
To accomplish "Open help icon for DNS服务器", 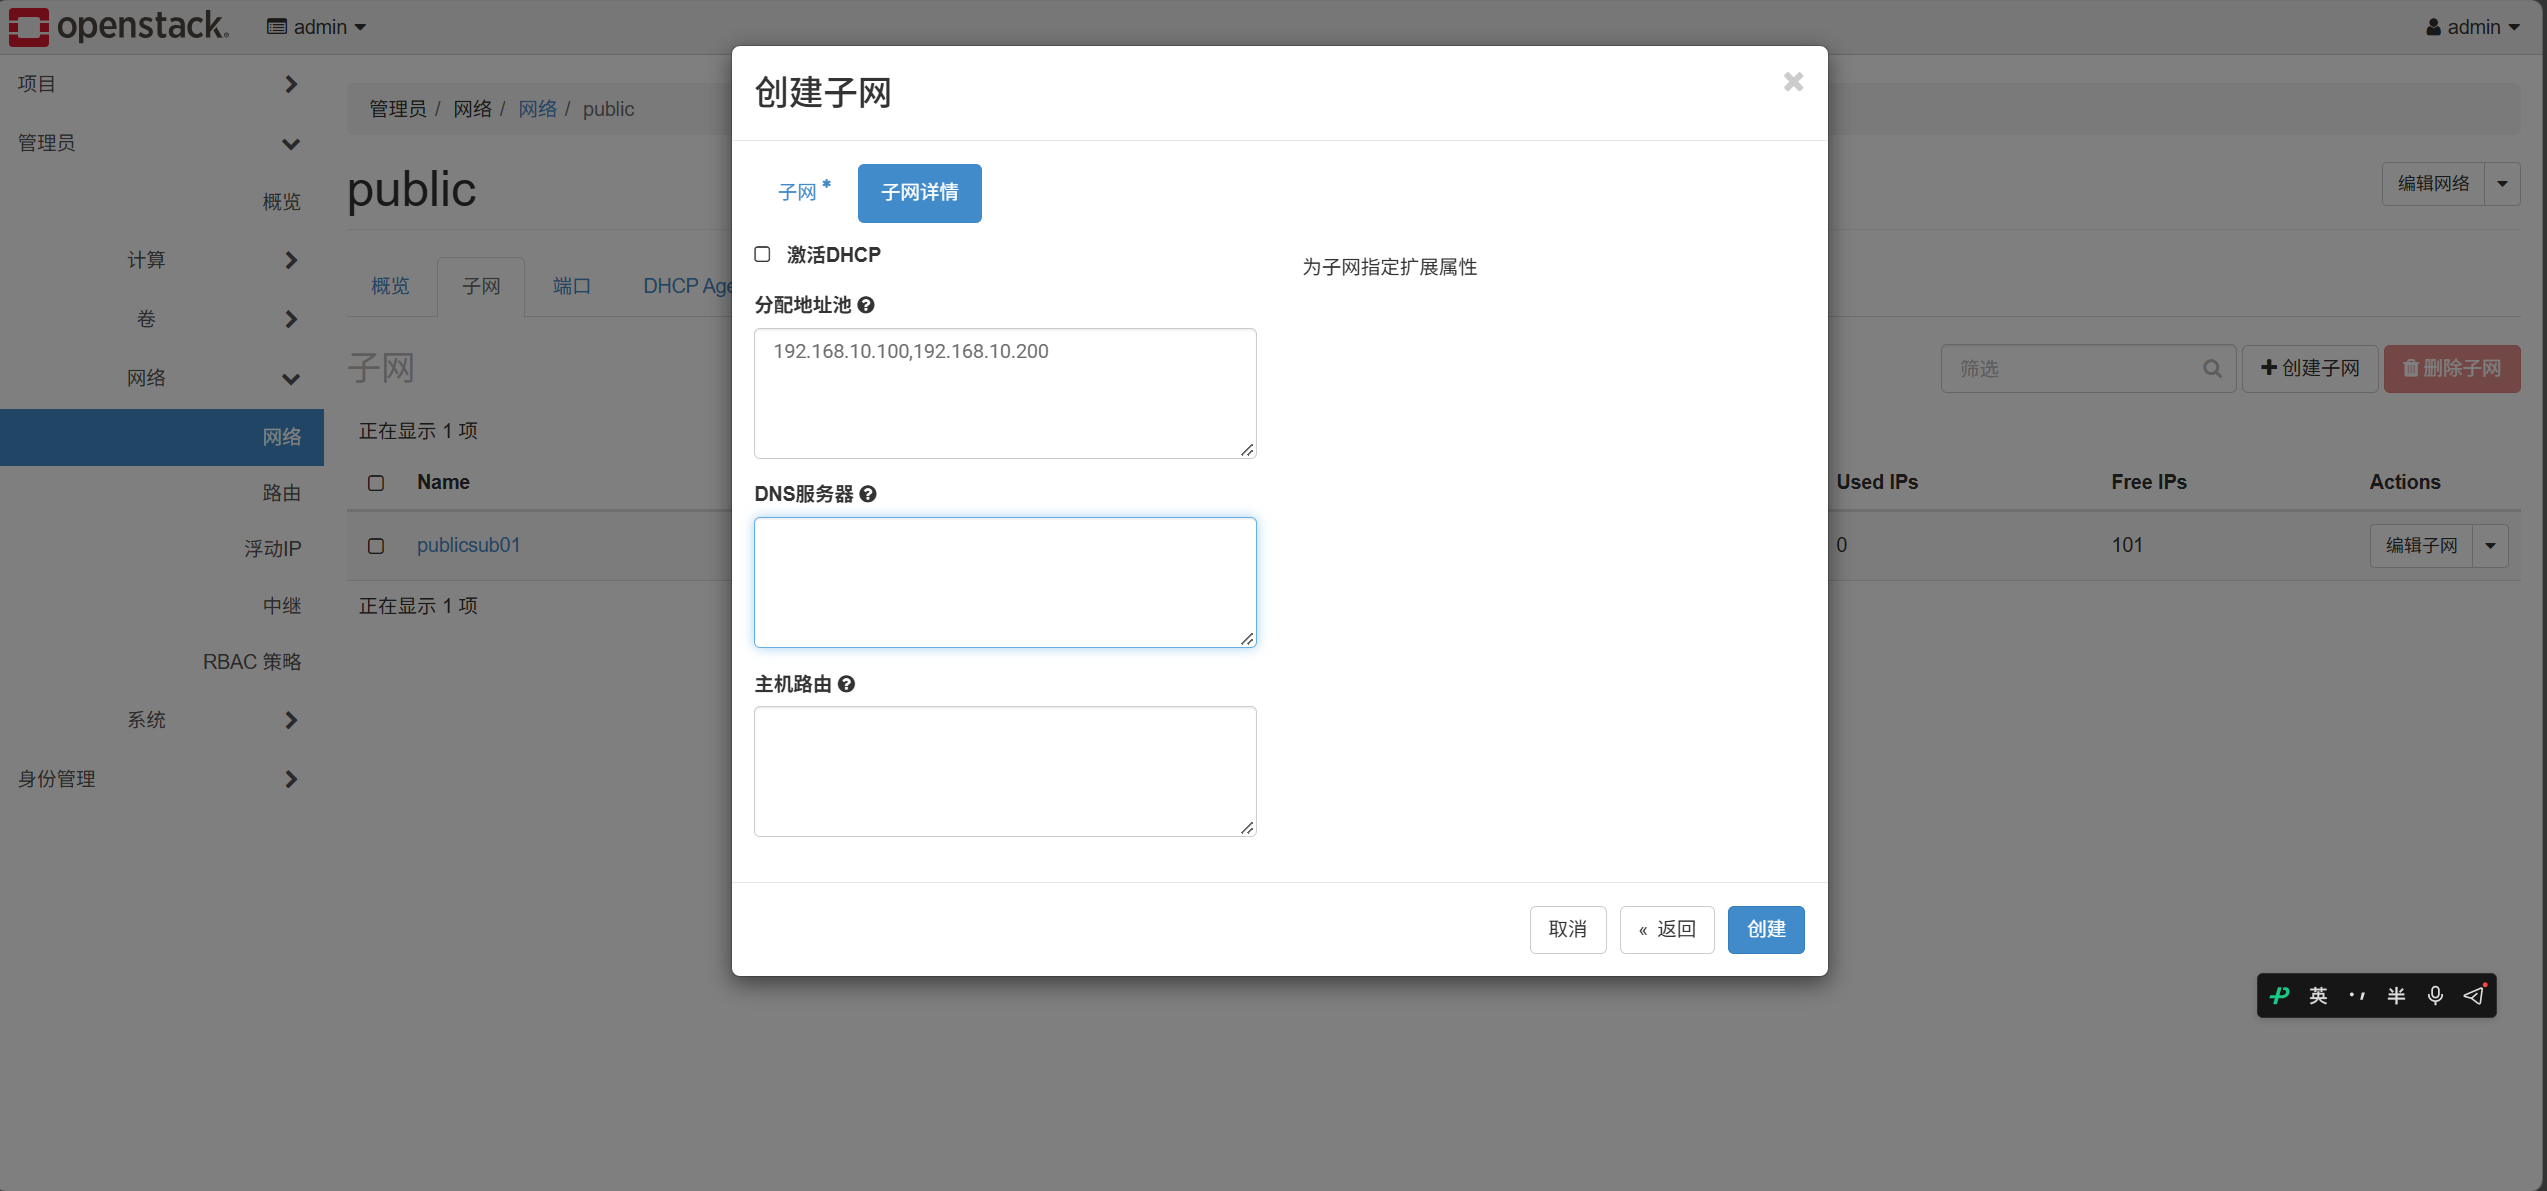I will 868,494.
